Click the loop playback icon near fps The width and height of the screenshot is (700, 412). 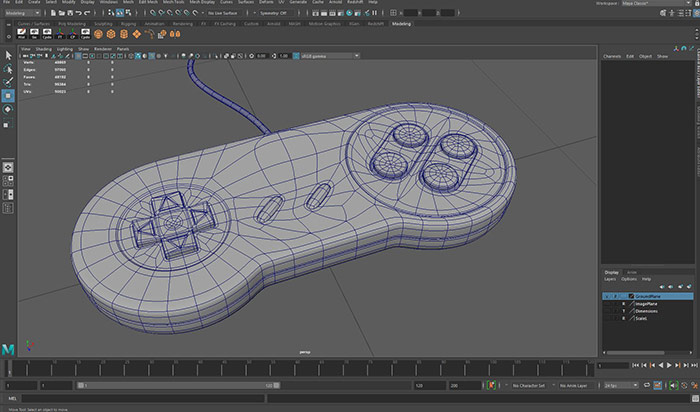(647, 385)
